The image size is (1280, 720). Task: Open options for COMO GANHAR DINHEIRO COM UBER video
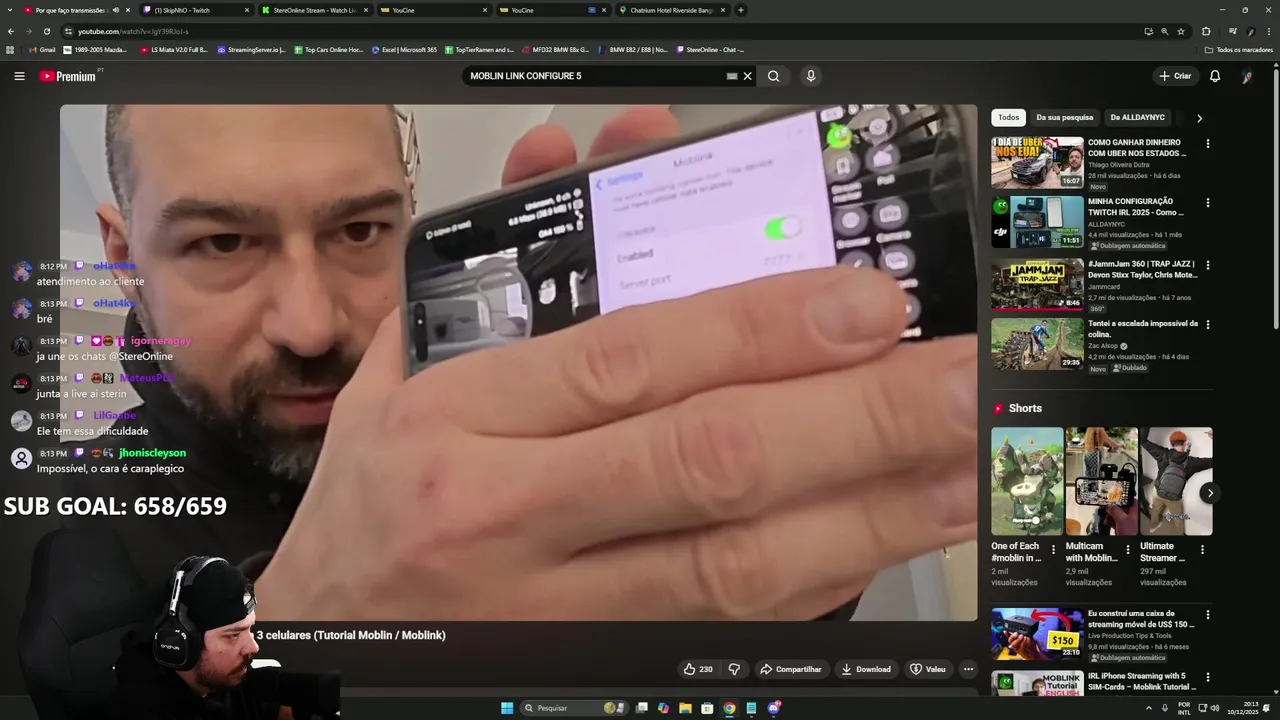coord(1207,143)
